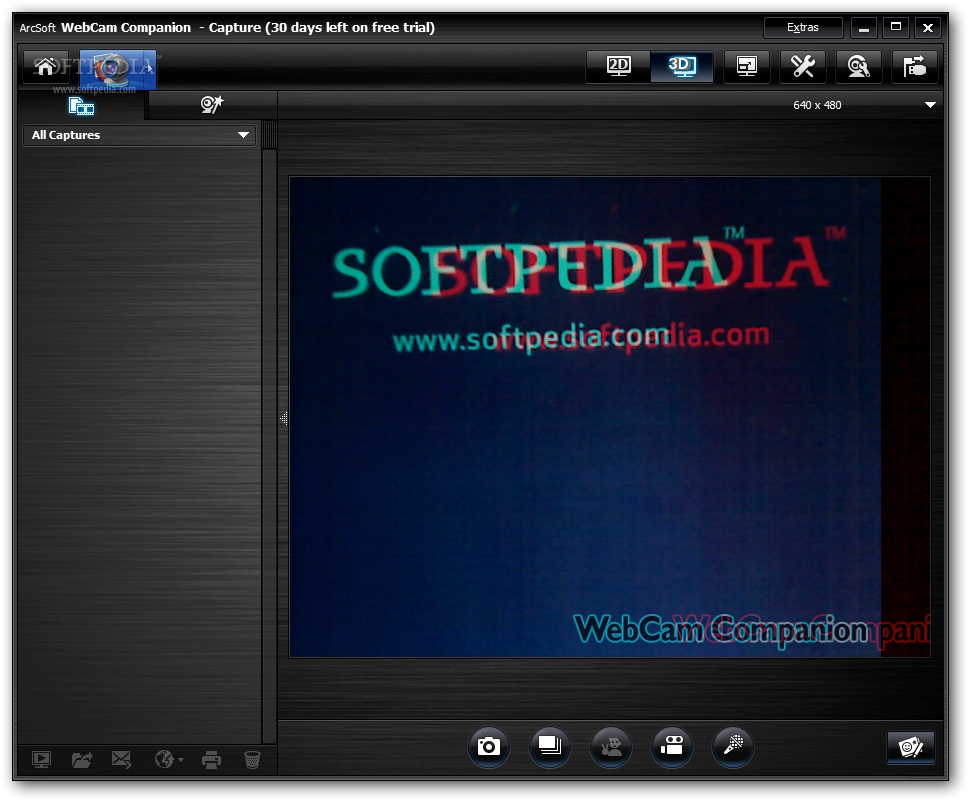Open the webcam Capture module icon

[x=117, y=68]
